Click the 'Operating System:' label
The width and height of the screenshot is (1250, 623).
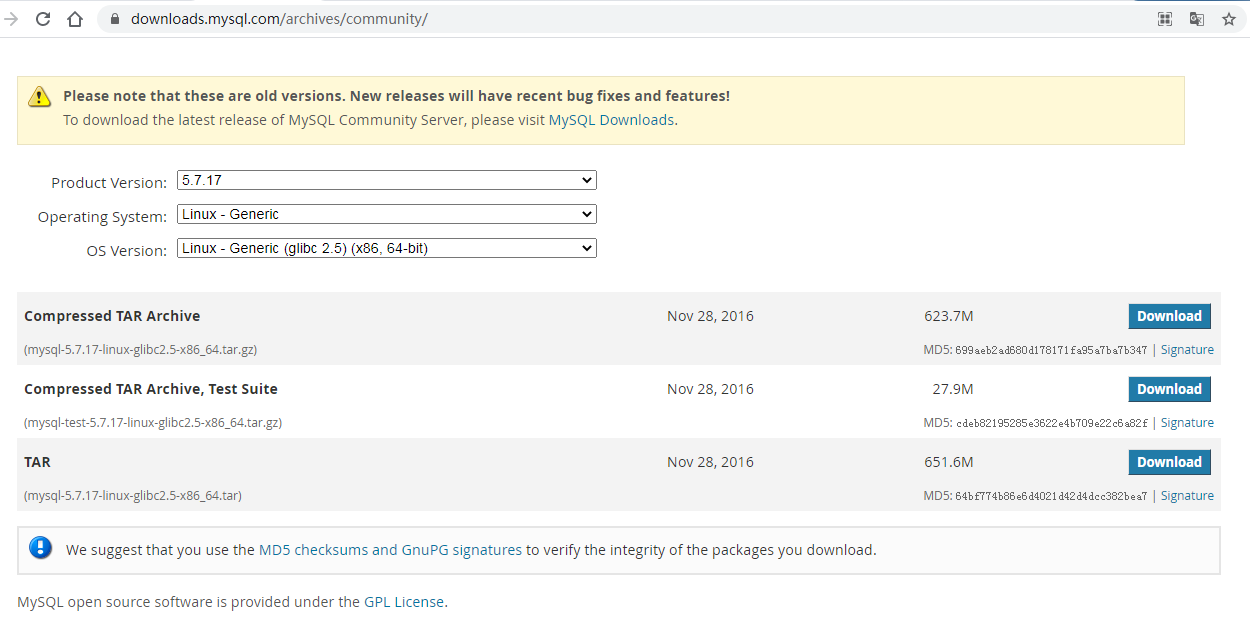102,217
